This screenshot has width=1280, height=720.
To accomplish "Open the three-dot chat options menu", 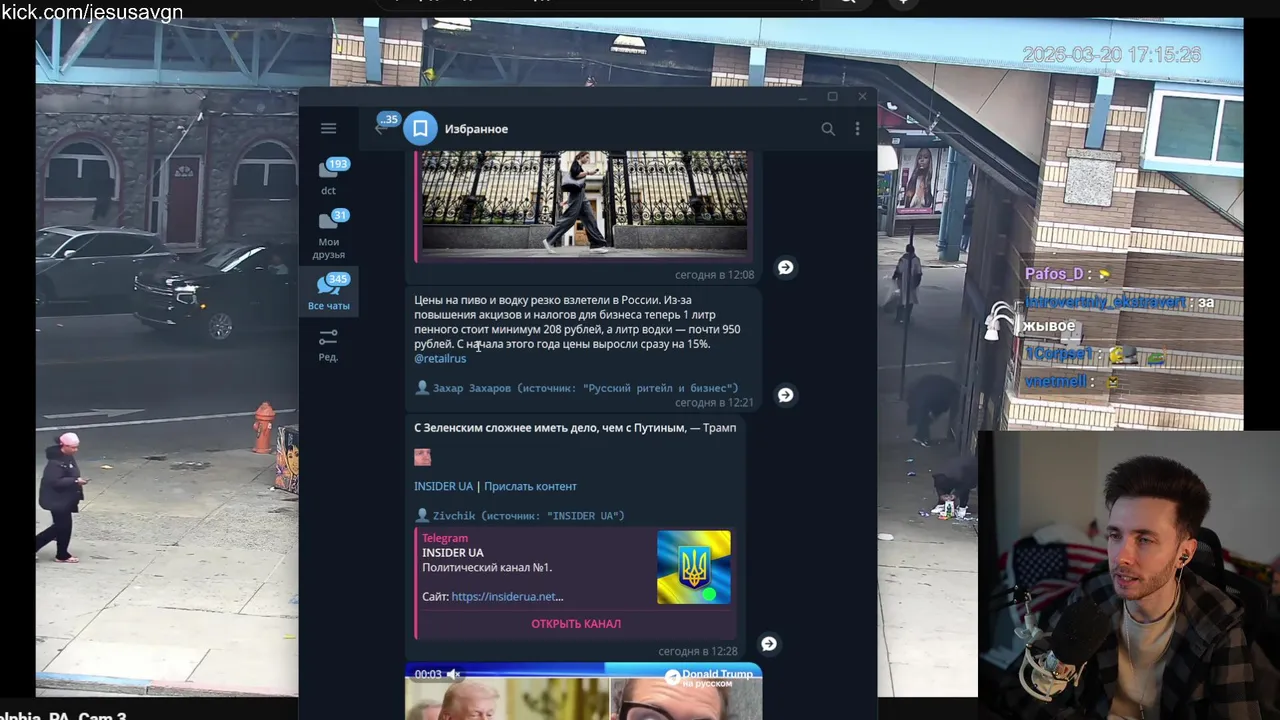I will click(x=857, y=128).
